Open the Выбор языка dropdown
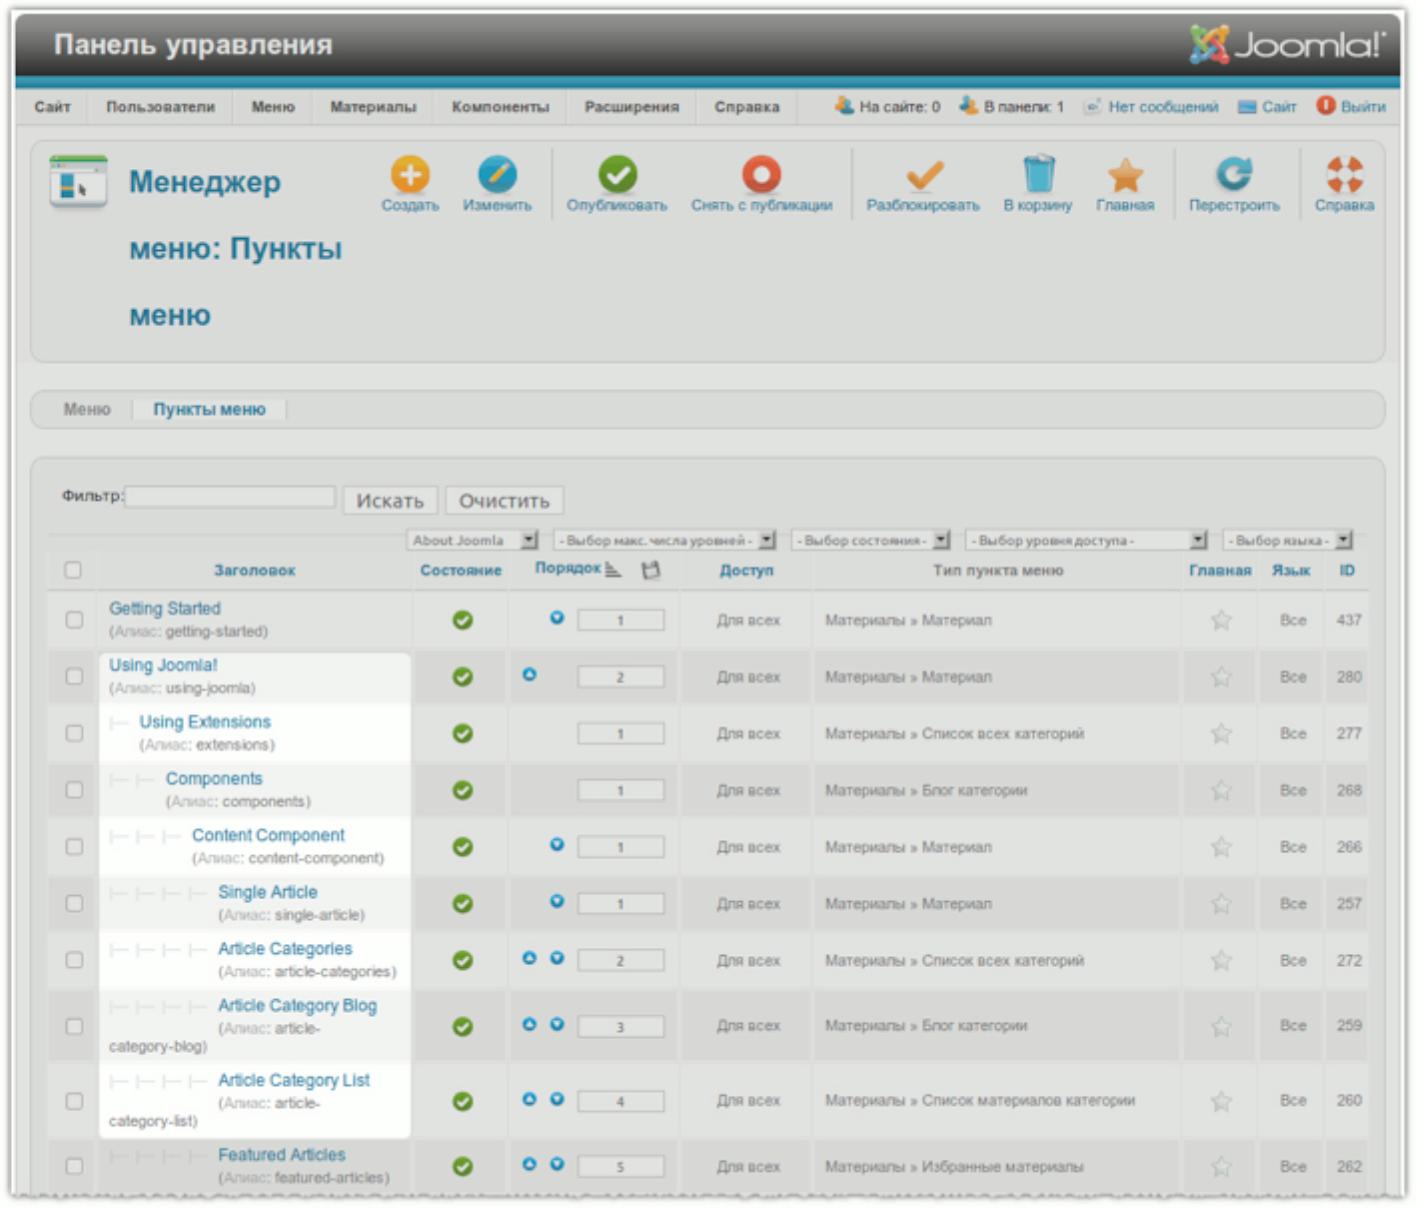The height and width of the screenshot is (1208, 1416). coord(1288,540)
